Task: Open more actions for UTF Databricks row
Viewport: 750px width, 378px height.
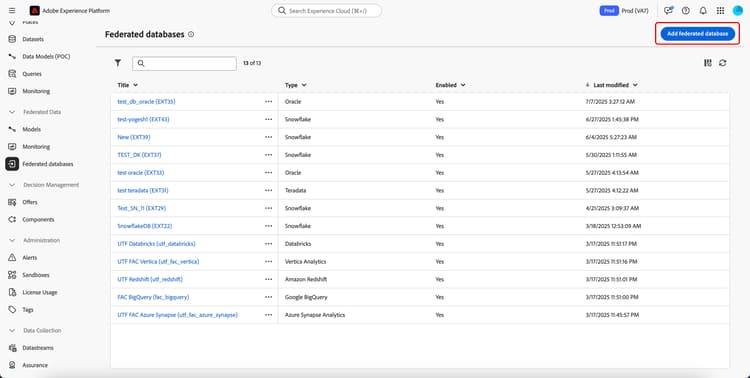Action: [268, 244]
